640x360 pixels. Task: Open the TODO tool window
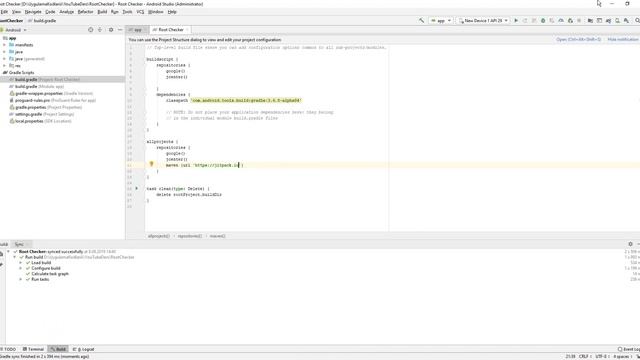pos(8,349)
